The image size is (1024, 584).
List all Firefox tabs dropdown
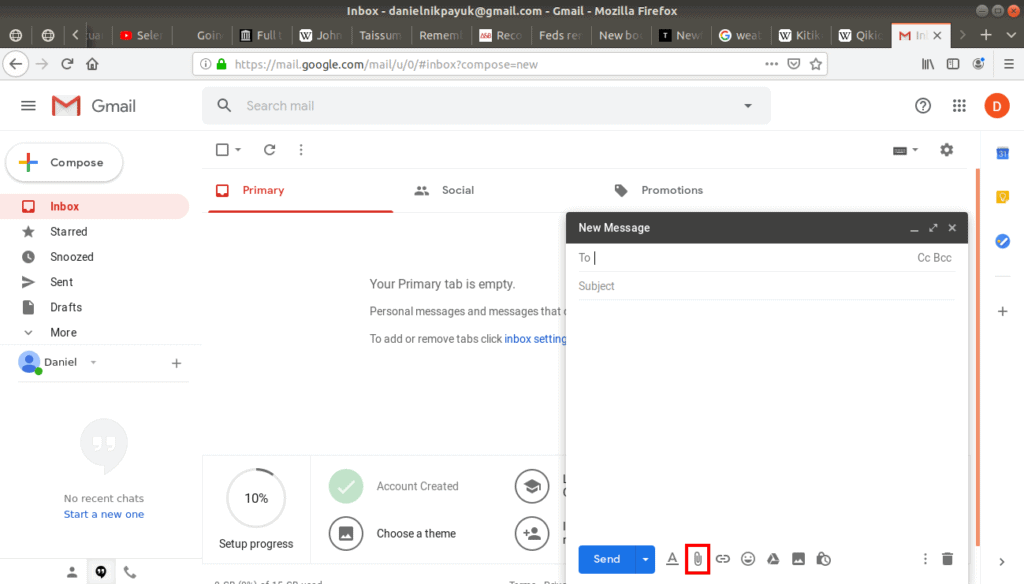1011,35
